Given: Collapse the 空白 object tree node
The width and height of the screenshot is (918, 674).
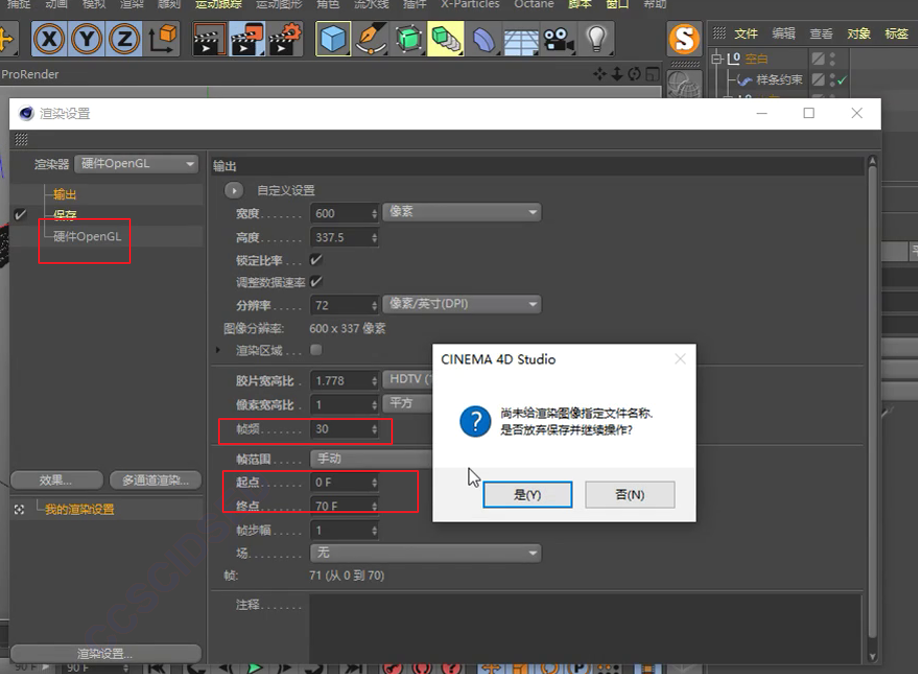Looking at the screenshot, I should point(717,59).
